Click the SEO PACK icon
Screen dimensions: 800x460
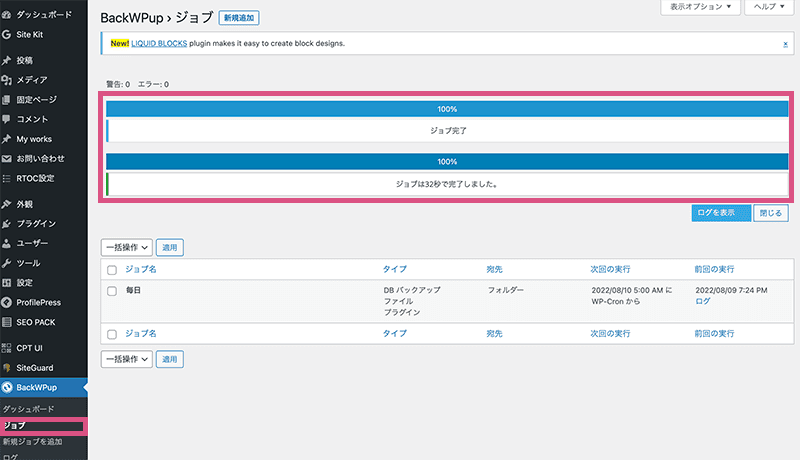6,322
